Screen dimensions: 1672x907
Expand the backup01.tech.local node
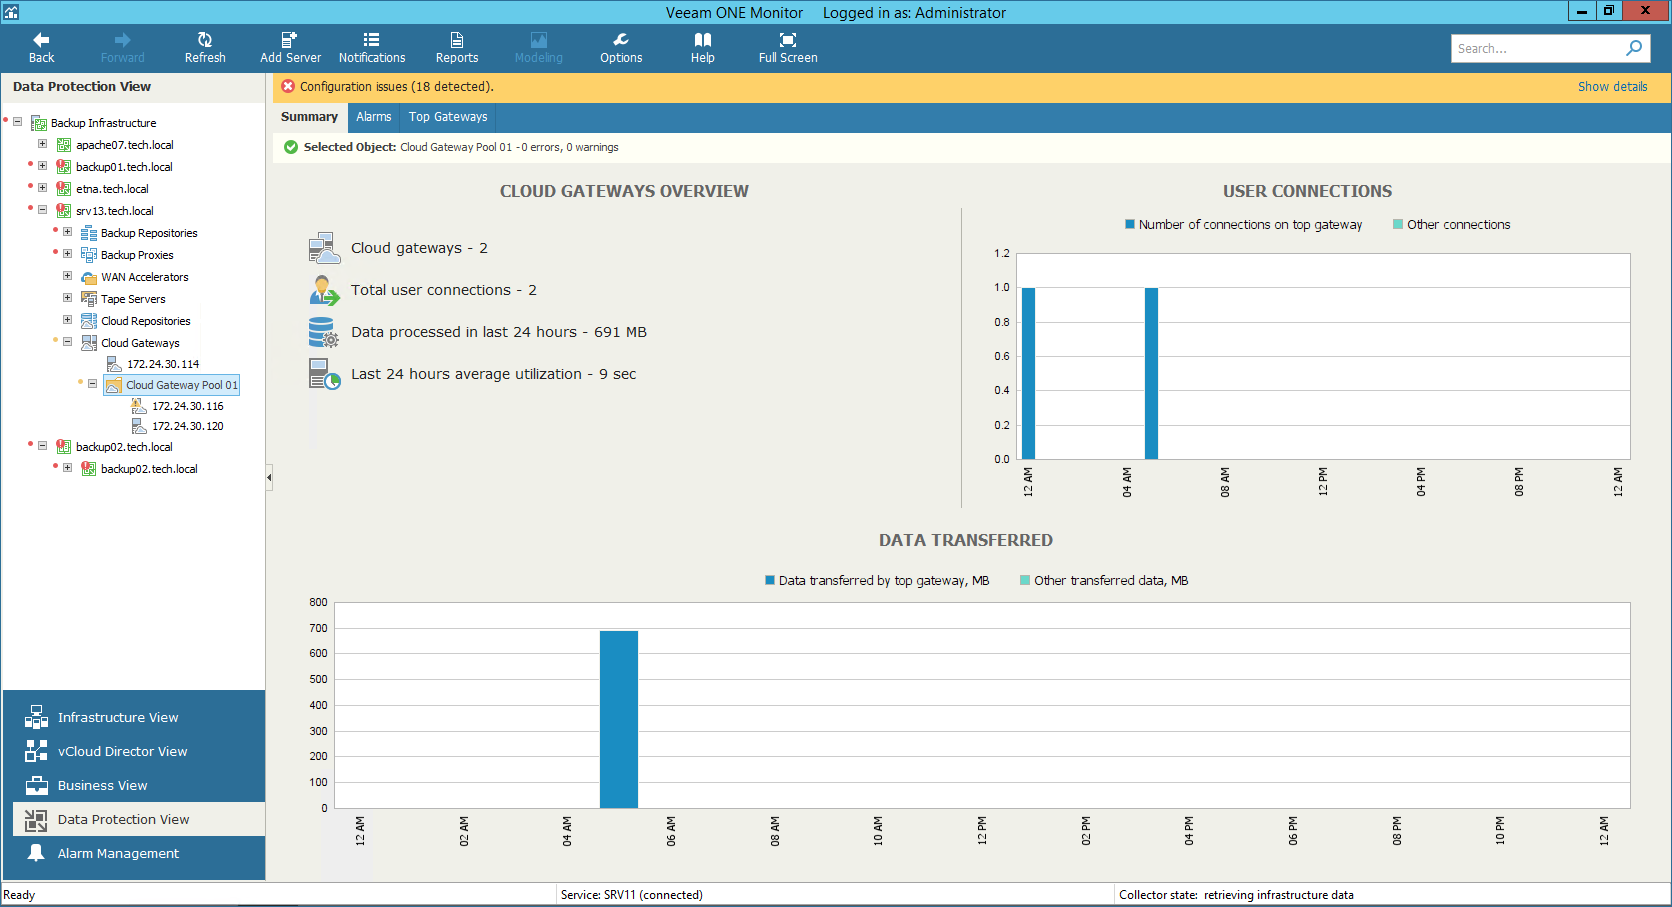[x=42, y=166]
